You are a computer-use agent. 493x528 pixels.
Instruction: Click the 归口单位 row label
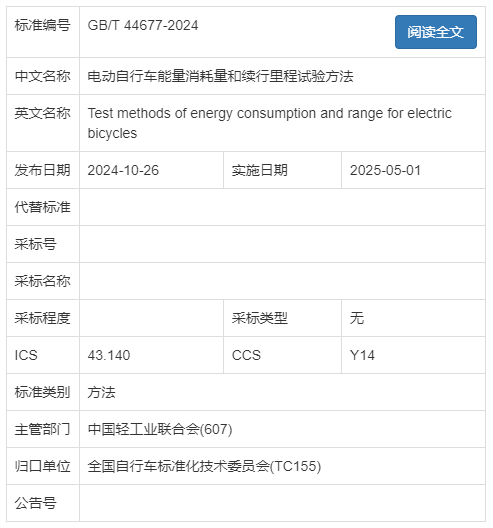pyautogui.click(x=42, y=466)
